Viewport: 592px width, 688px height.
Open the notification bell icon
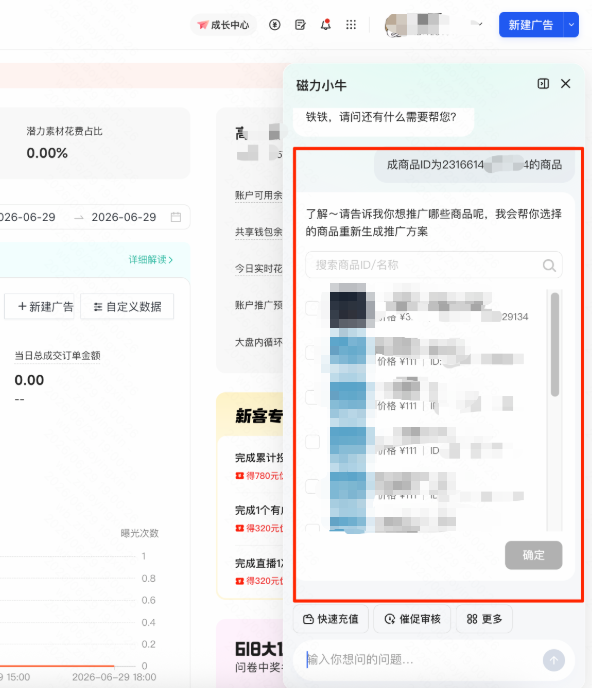[326, 25]
